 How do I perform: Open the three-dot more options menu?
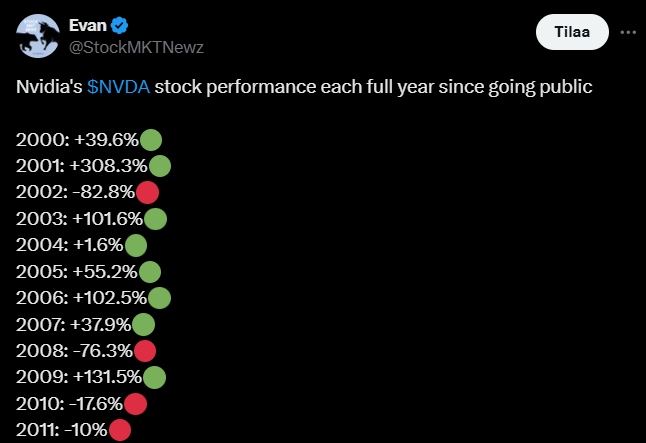tap(628, 32)
